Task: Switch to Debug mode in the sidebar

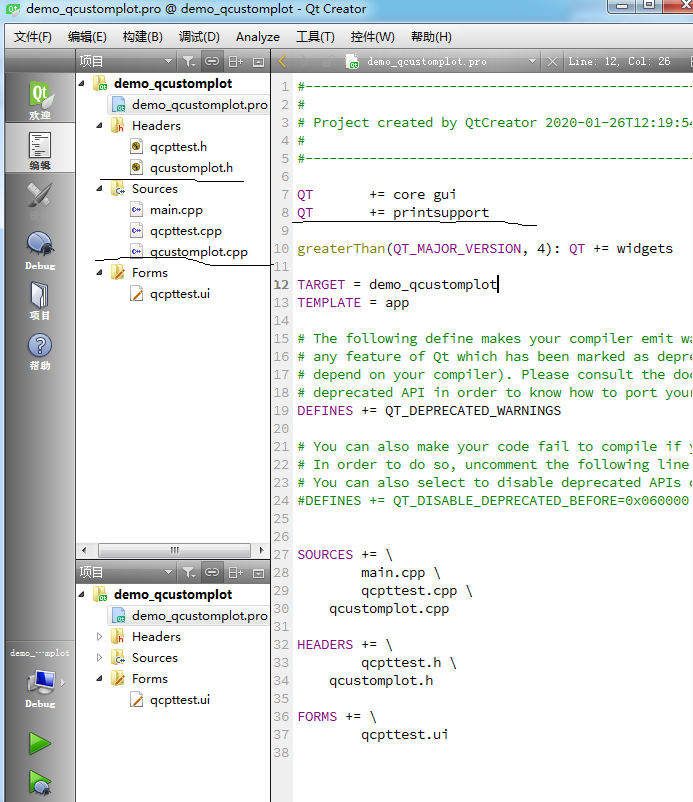Action: 40,250
